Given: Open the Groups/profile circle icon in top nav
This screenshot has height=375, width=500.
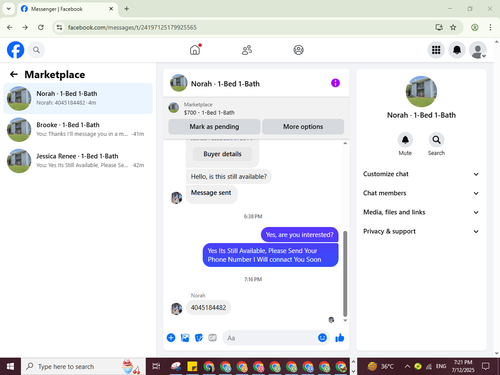Looking at the screenshot, I should (x=298, y=50).
